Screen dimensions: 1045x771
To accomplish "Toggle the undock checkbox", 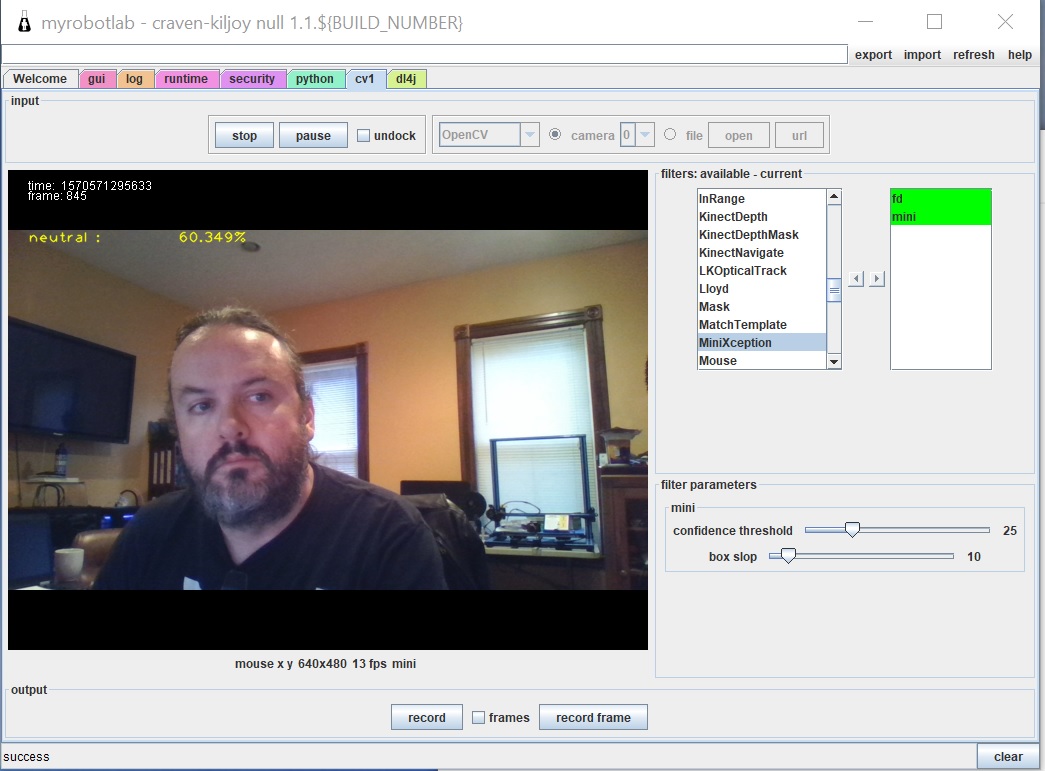I will click(363, 135).
